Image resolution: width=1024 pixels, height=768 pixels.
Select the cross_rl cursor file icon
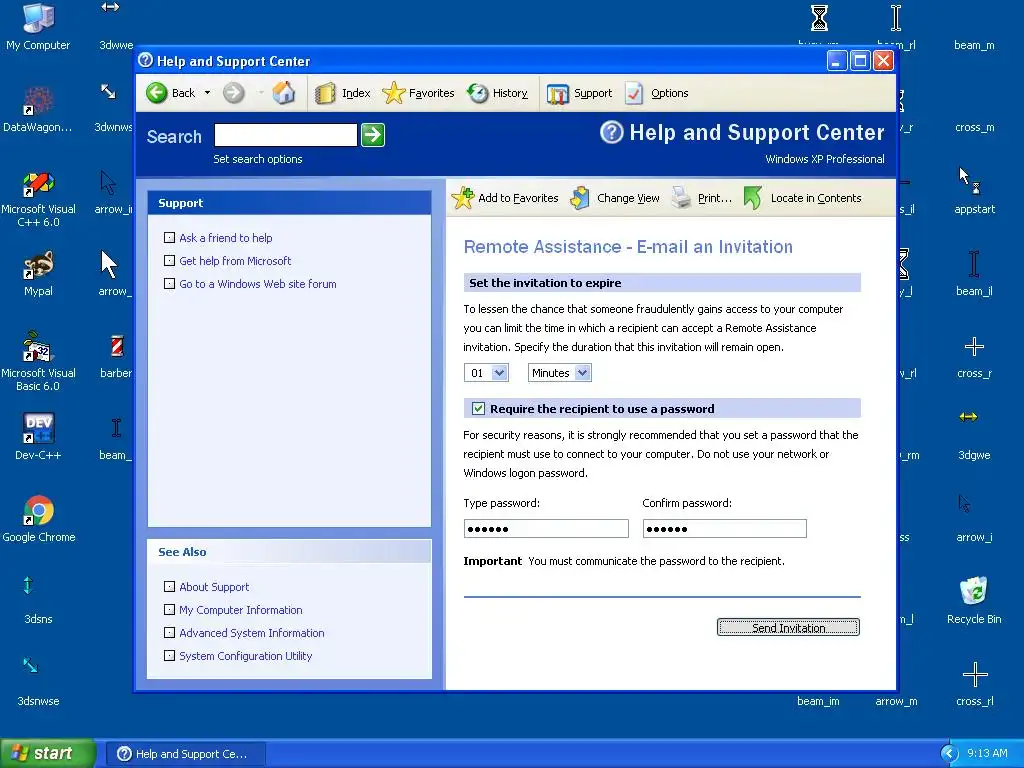(974, 682)
